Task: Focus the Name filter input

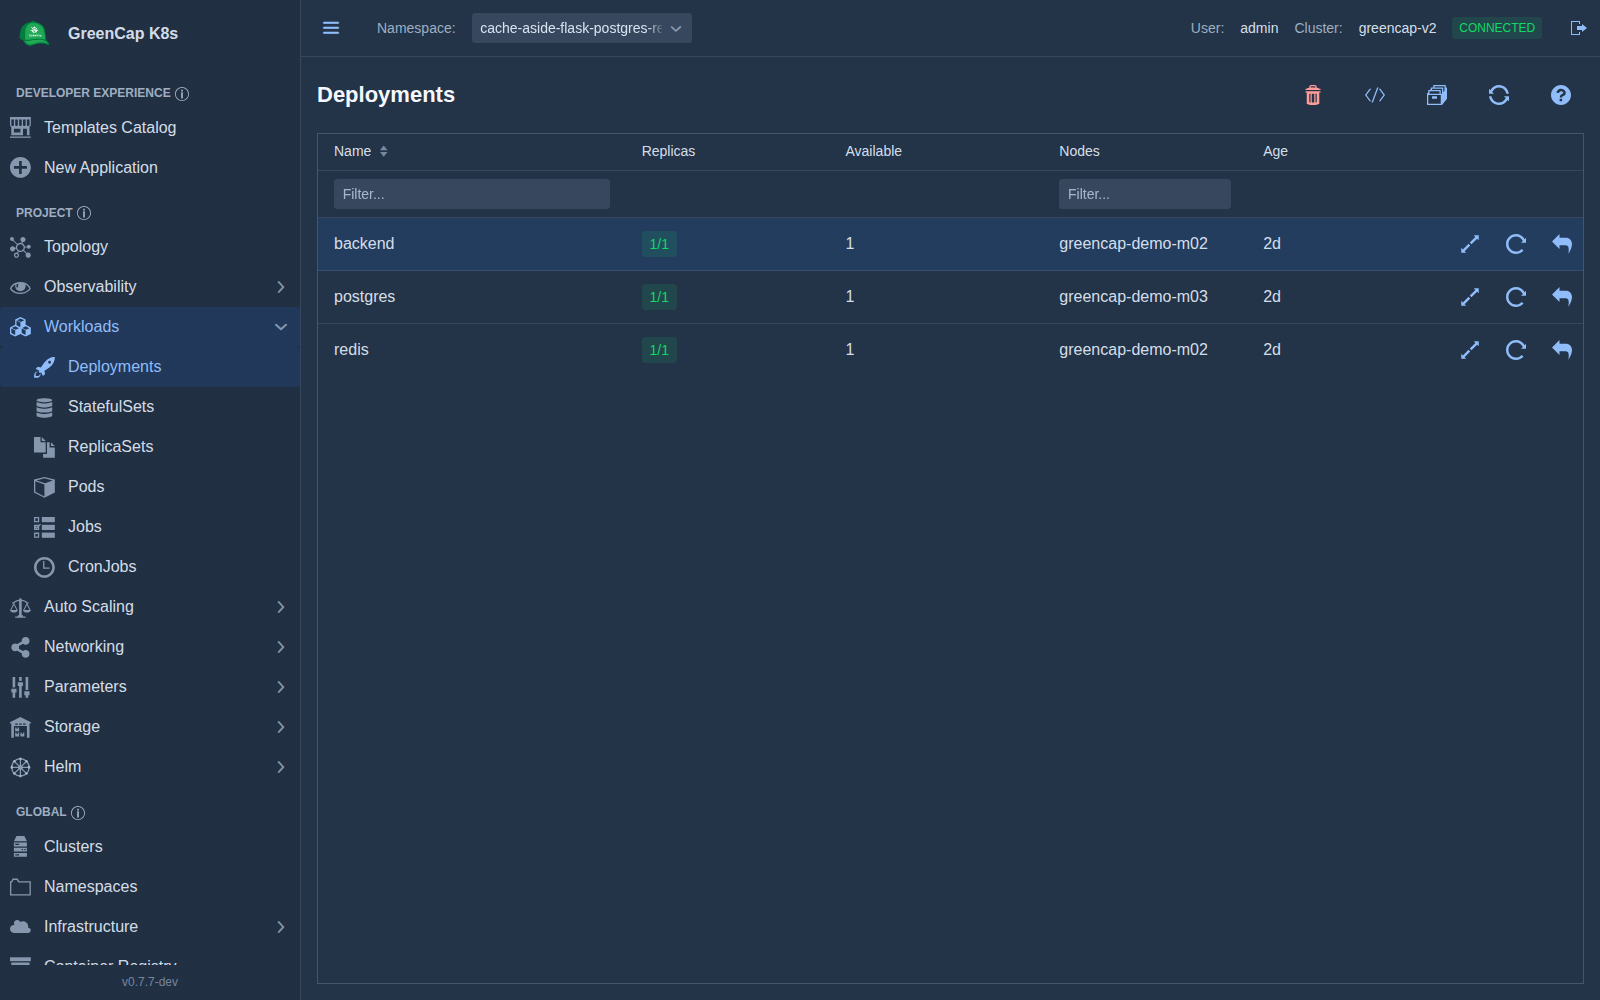Action: coord(472,194)
